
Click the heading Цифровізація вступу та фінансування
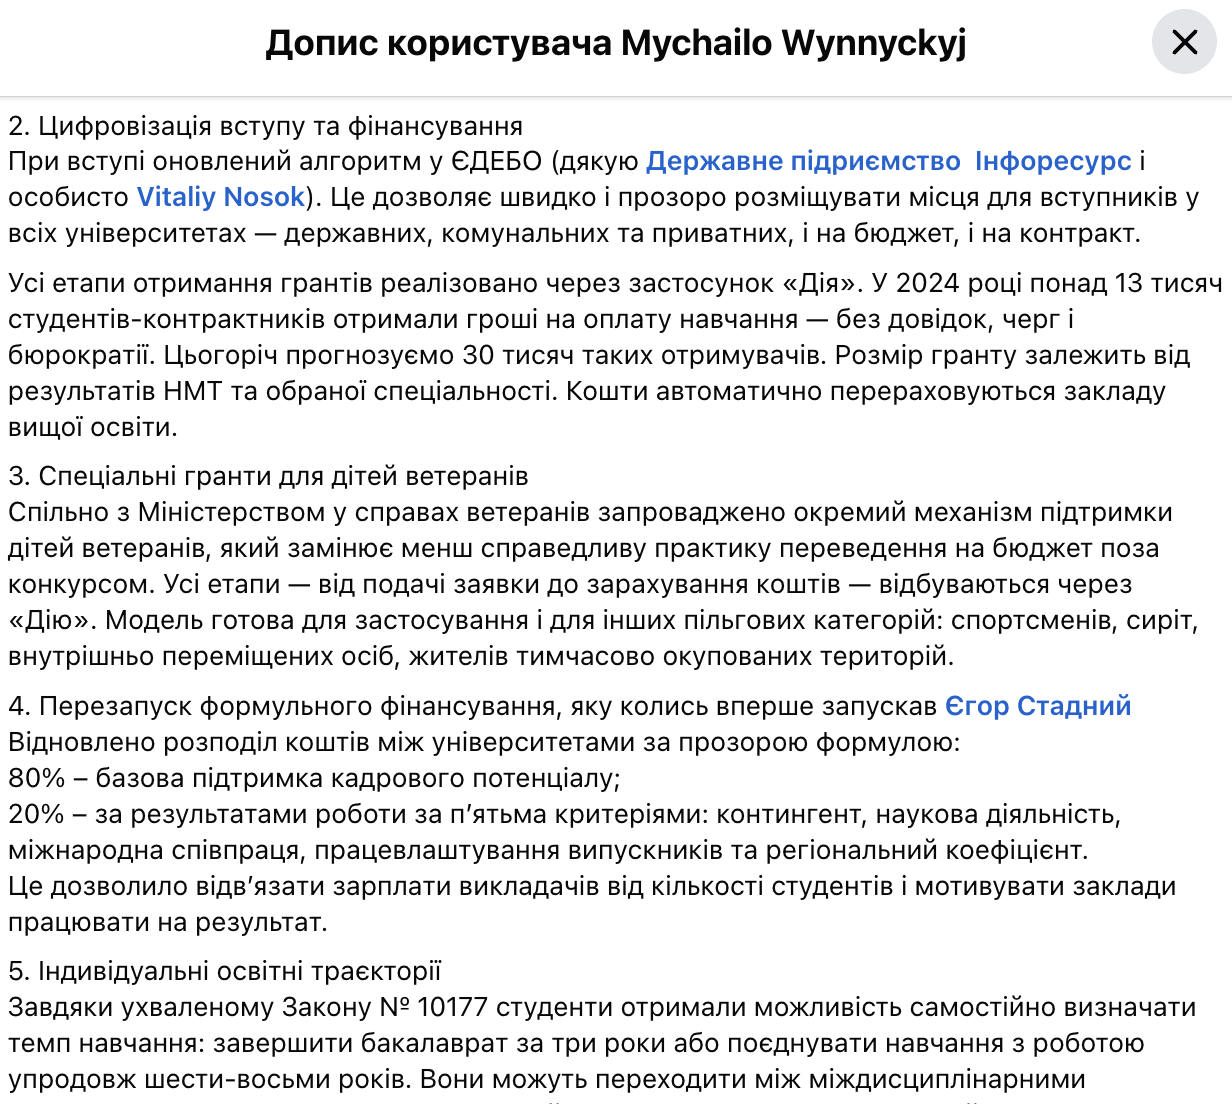click(x=265, y=126)
